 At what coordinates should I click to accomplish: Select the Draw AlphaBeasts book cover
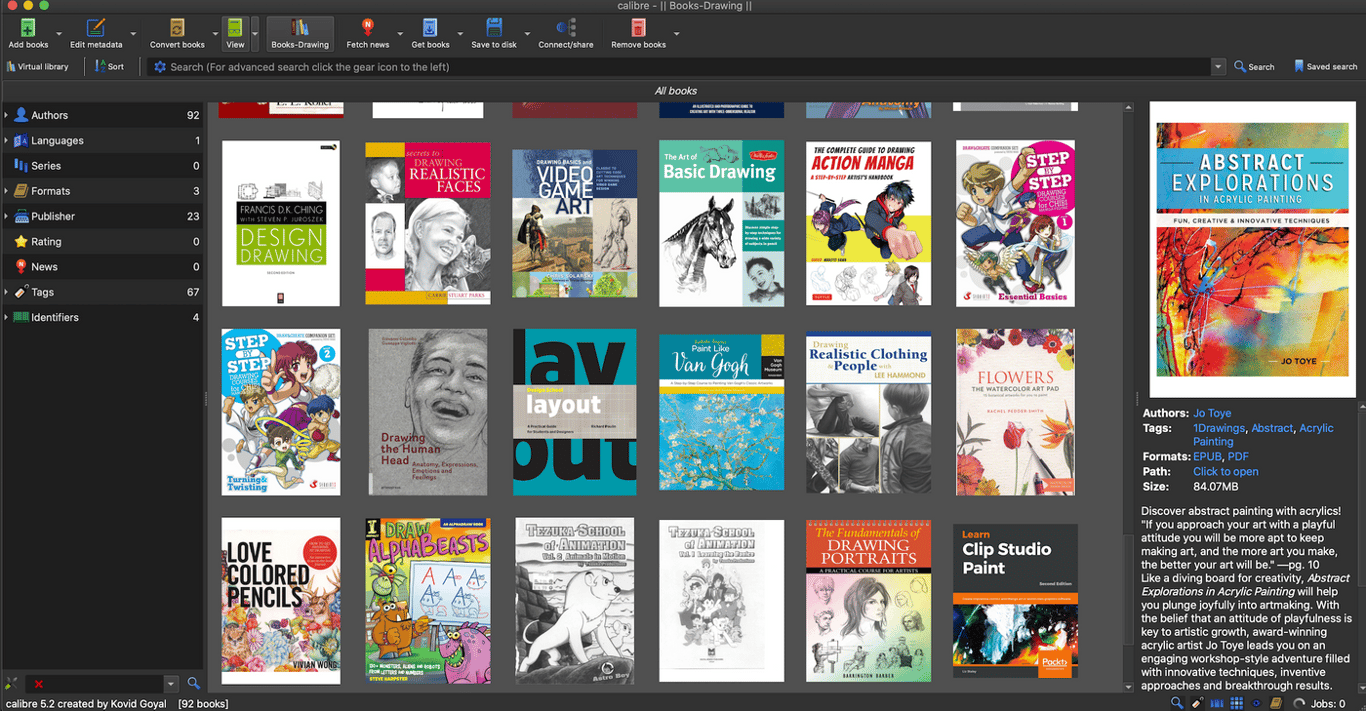pyautogui.click(x=428, y=601)
